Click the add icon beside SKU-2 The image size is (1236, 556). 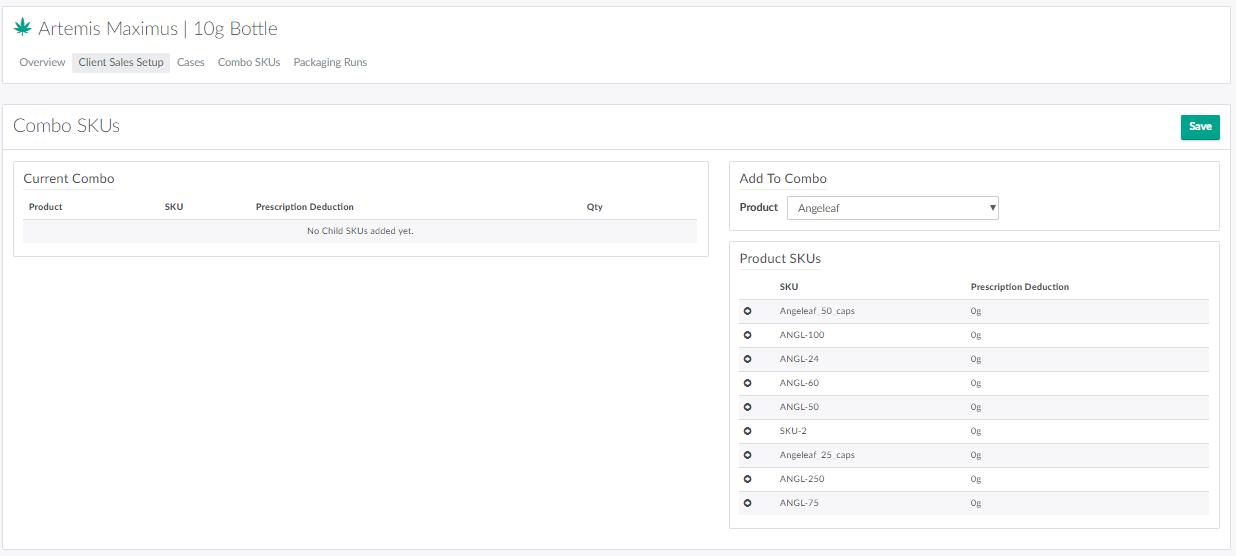[x=747, y=431]
